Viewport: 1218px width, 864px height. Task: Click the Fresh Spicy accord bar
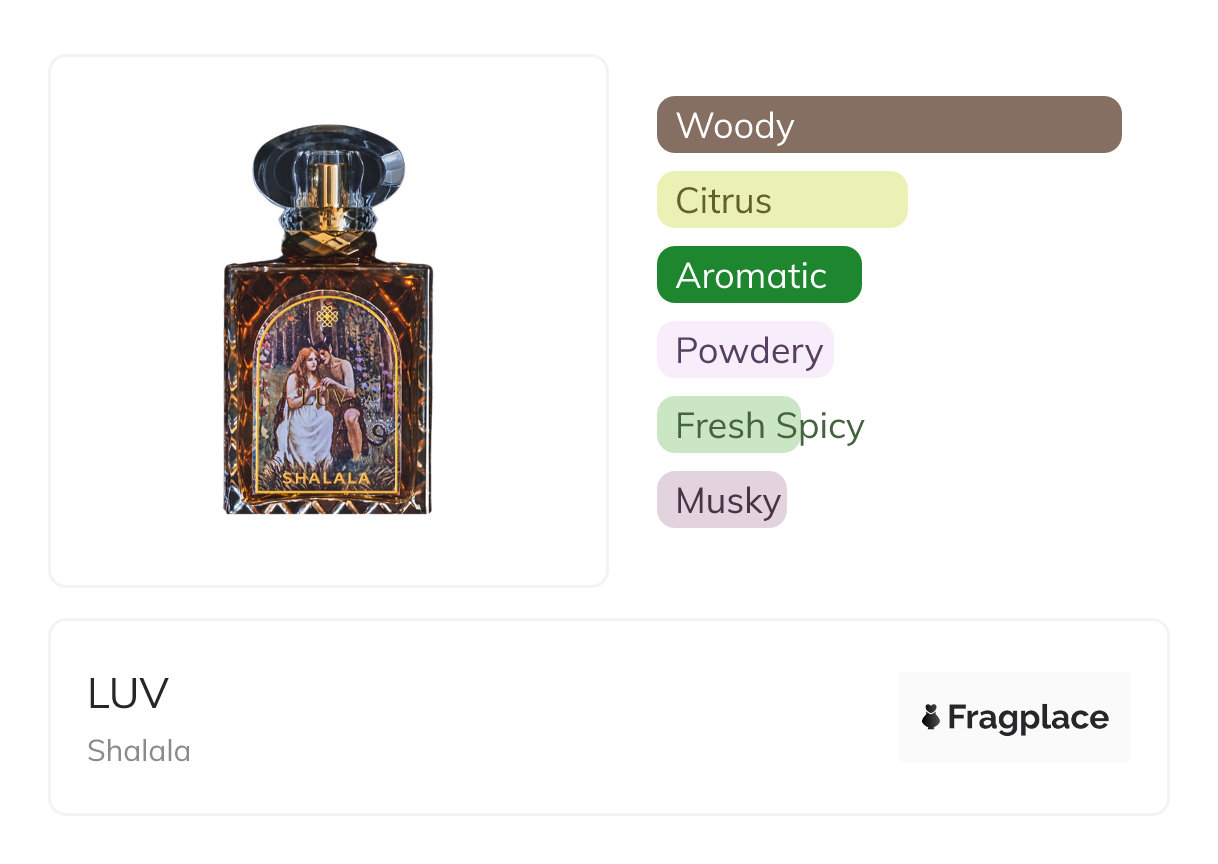[x=729, y=425]
